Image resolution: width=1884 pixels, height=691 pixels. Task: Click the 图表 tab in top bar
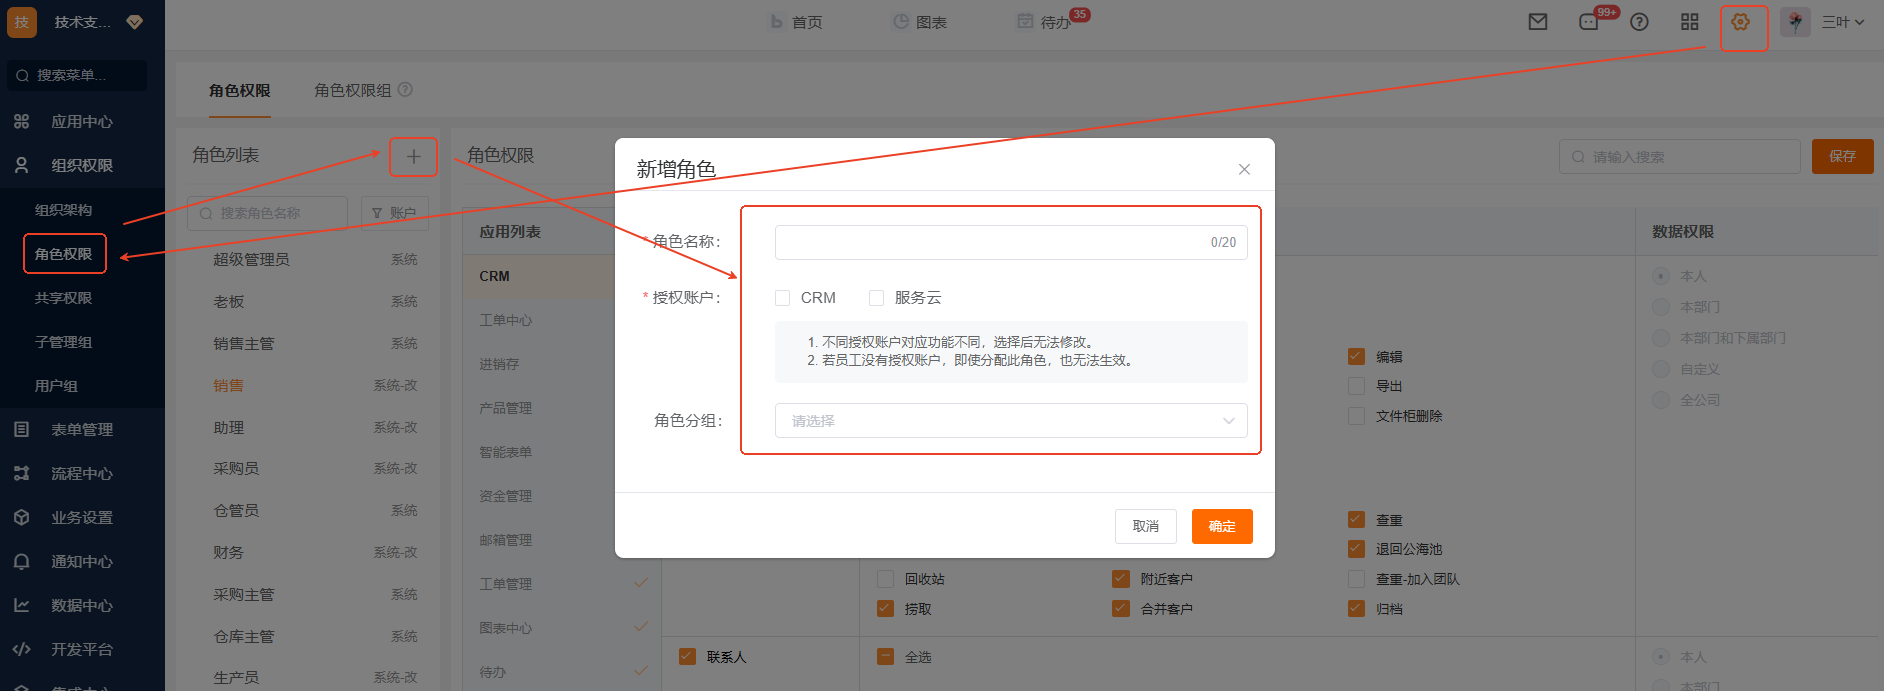920,22
